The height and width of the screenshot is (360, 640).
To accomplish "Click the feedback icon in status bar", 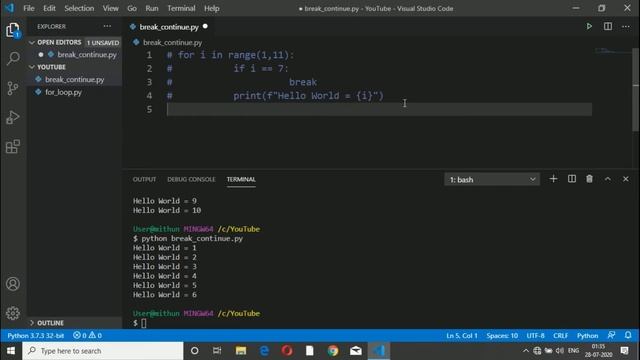I will tap(611, 335).
